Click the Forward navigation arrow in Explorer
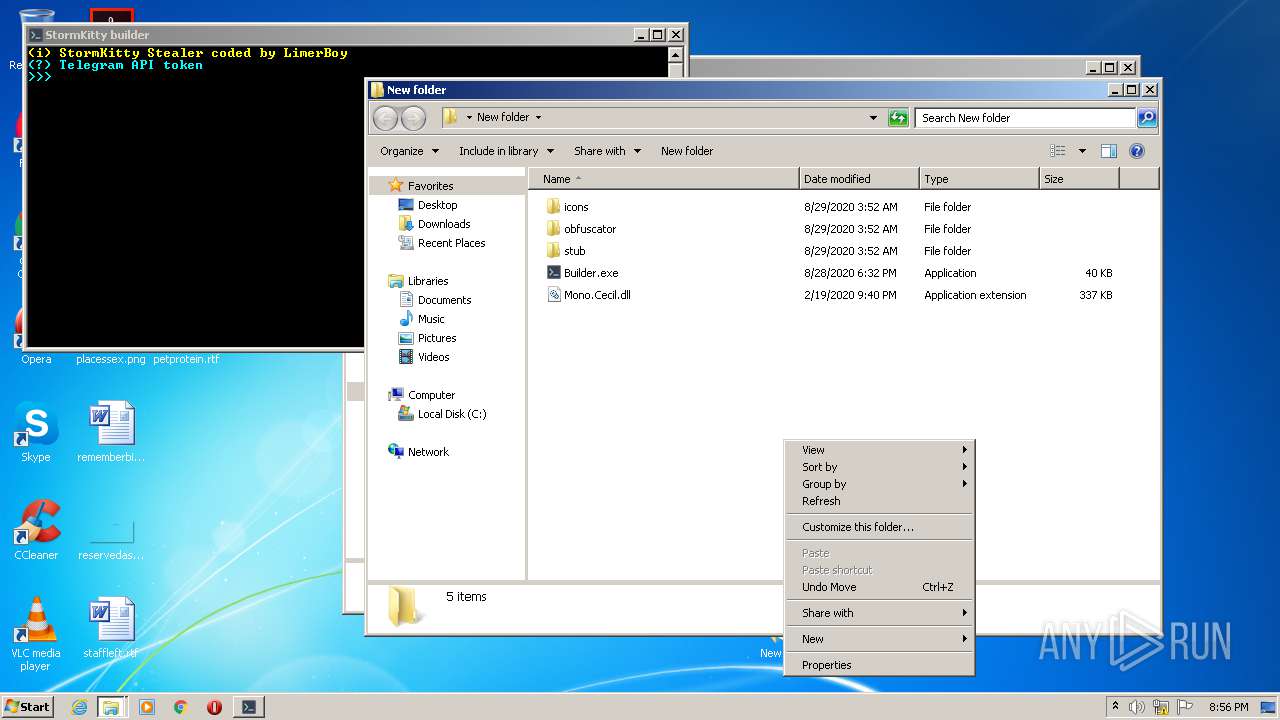This screenshot has width=1280, height=720. coord(413,118)
